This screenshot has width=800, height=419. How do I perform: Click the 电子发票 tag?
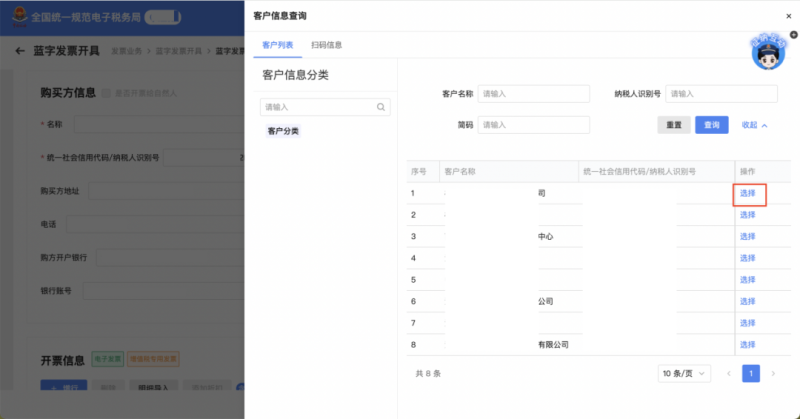pos(108,359)
